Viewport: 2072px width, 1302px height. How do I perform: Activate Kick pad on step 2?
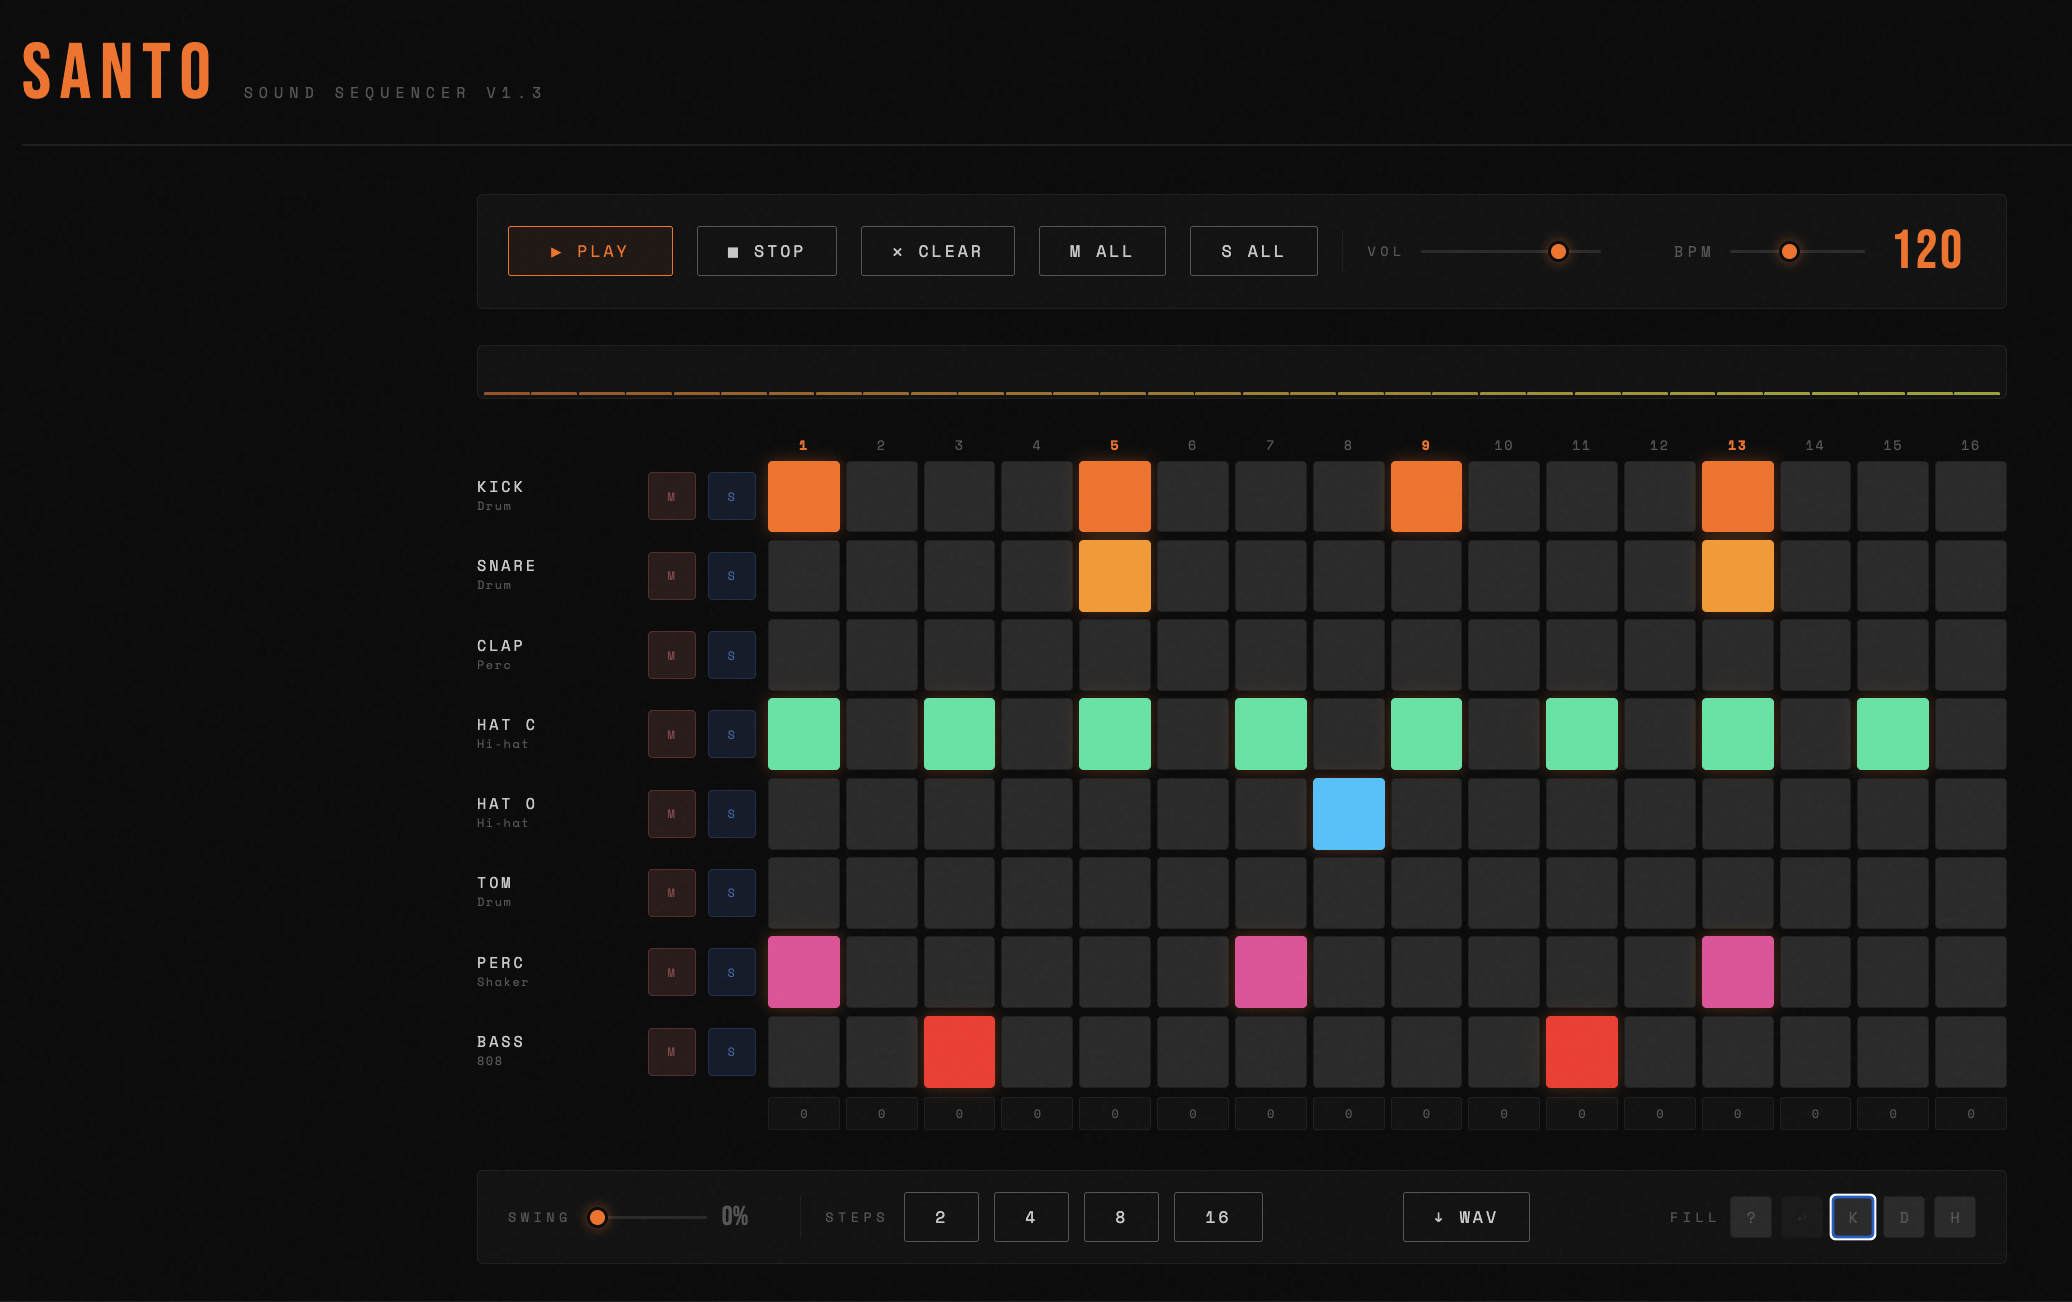pos(882,496)
